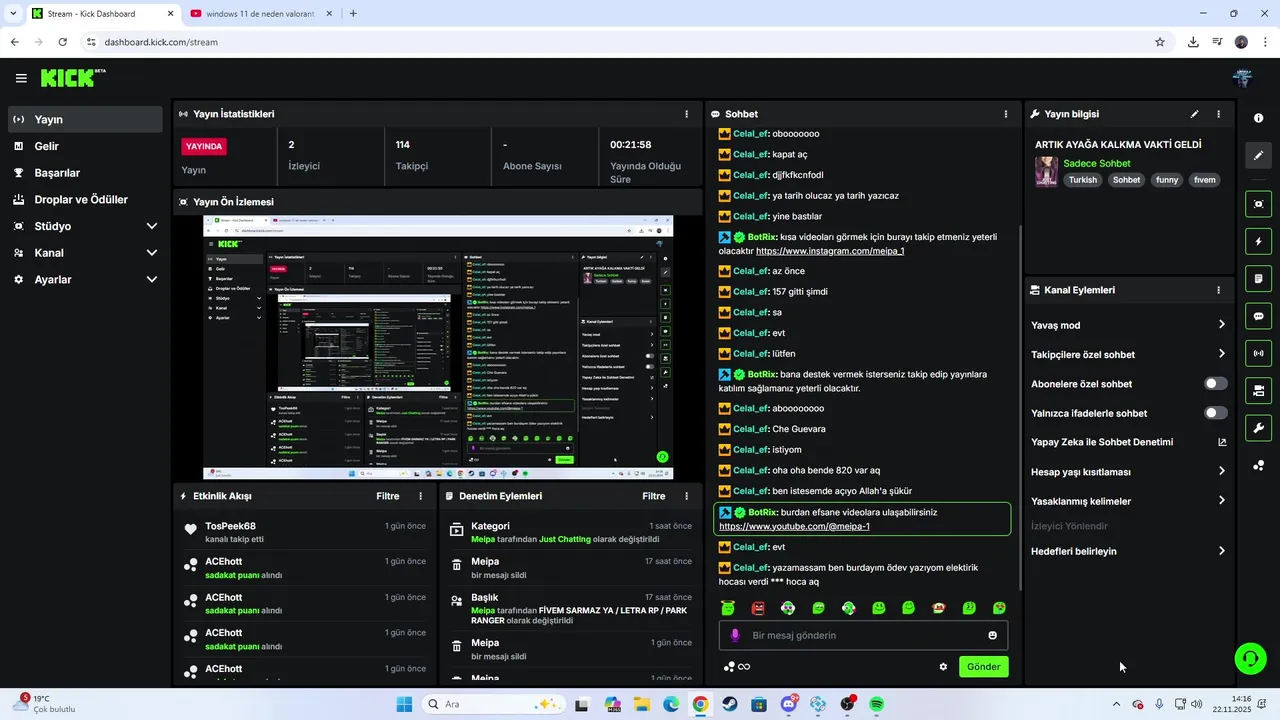Toggle the lightning bolt activity widget in right sidebar
The height and width of the screenshot is (720, 1280).
pyautogui.click(x=1258, y=241)
